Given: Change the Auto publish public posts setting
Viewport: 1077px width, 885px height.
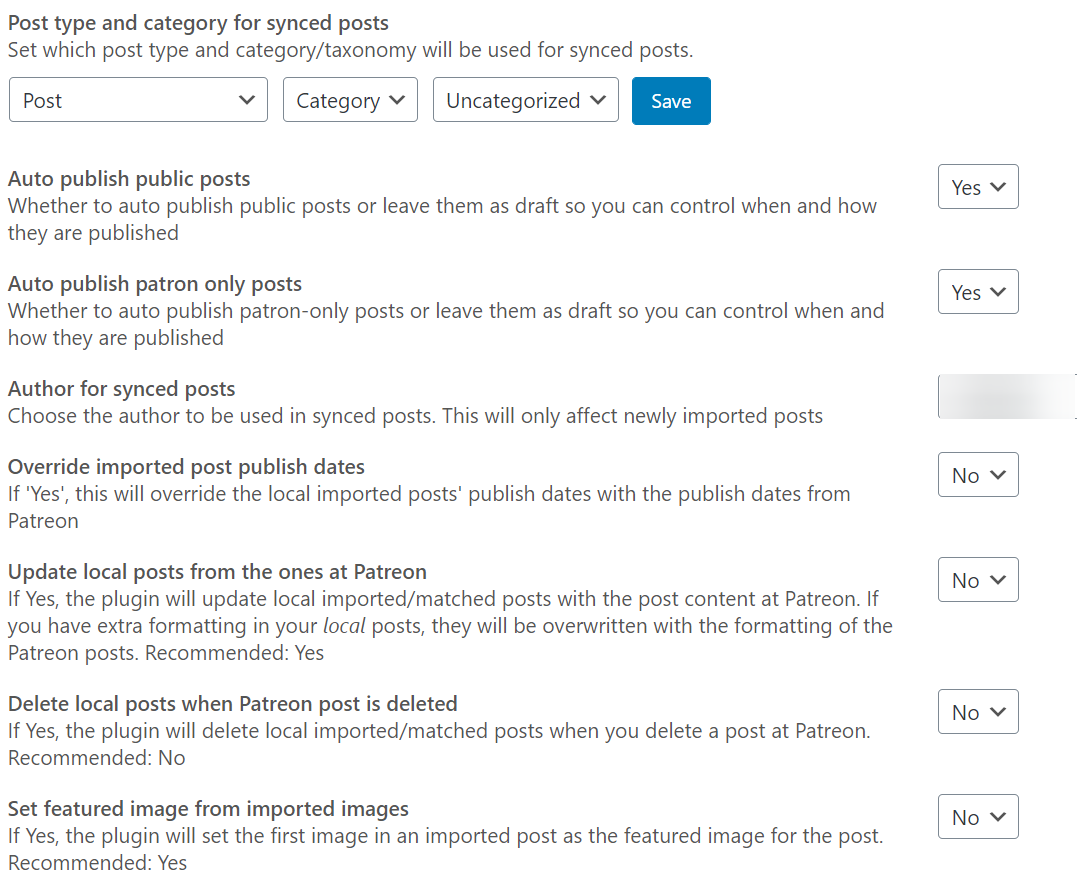Looking at the screenshot, I should [x=978, y=187].
